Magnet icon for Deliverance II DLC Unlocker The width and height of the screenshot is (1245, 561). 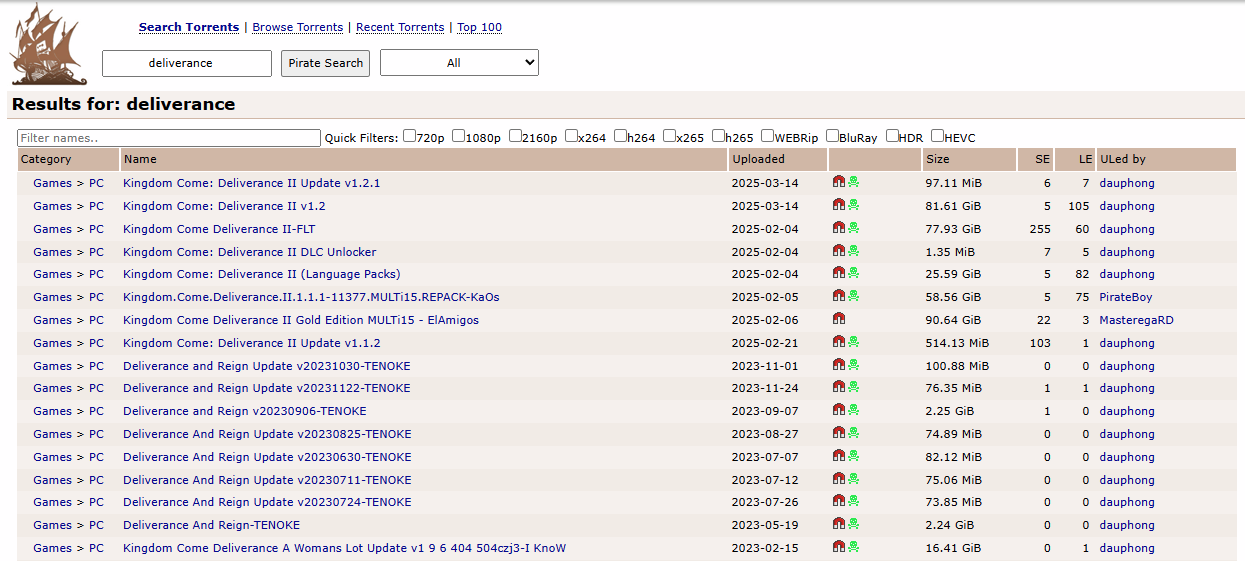tap(839, 251)
